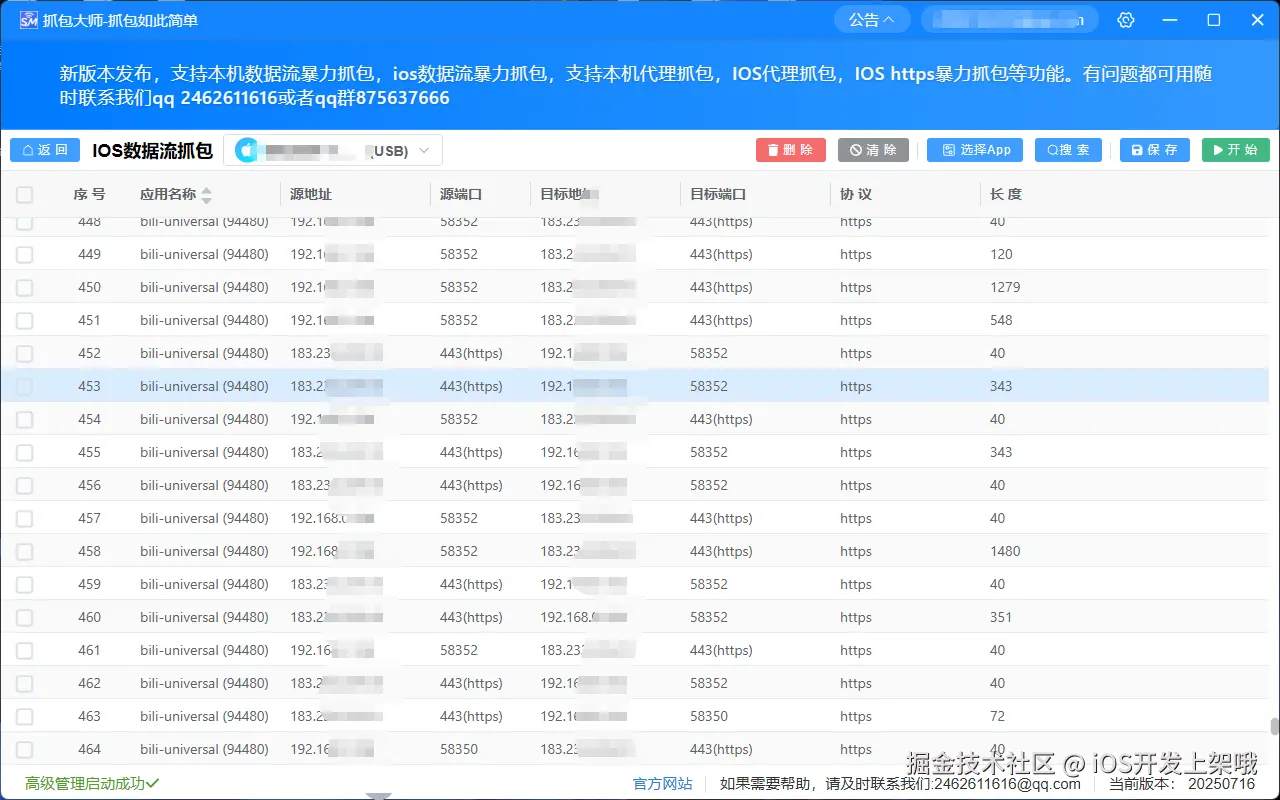Check the checkbox for row 453
The image size is (1280, 800).
click(24, 386)
